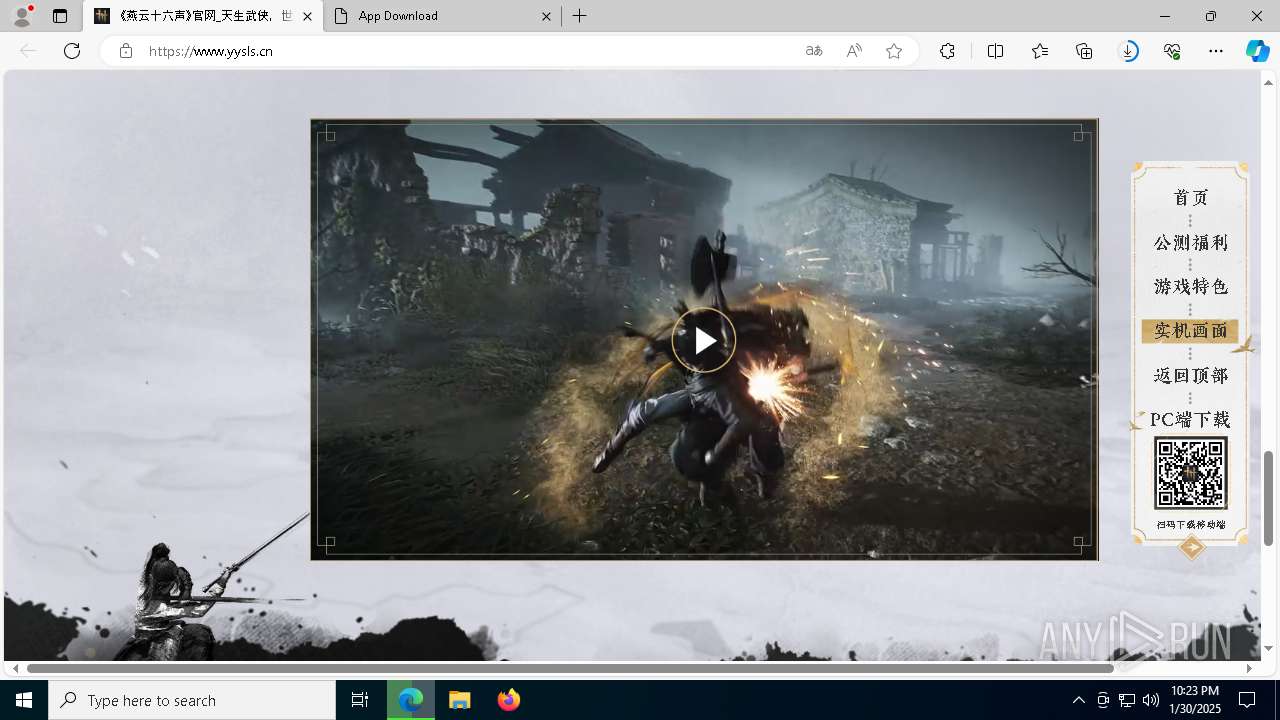Open the notification center icon
Image resolution: width=1280 pixels, height=720 pixels.
(1247, 700)
